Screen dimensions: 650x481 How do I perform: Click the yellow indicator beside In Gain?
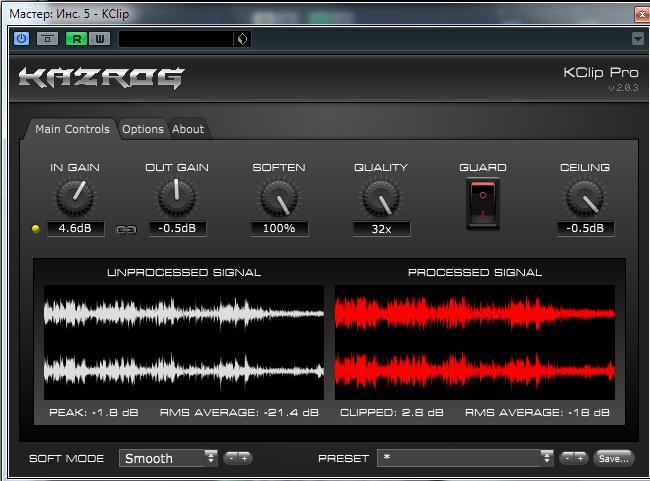[37, 229]
